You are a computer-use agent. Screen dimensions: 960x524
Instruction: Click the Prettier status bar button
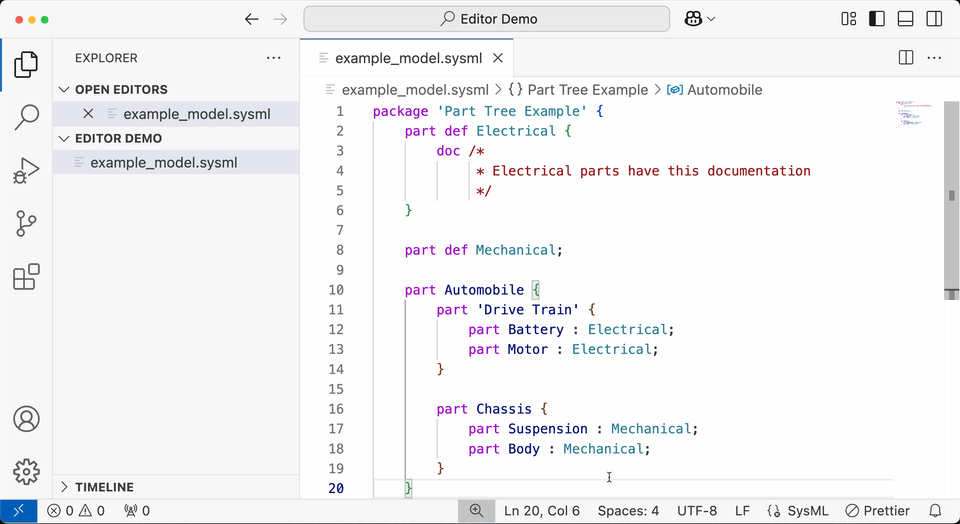click(x=878, y=511)
